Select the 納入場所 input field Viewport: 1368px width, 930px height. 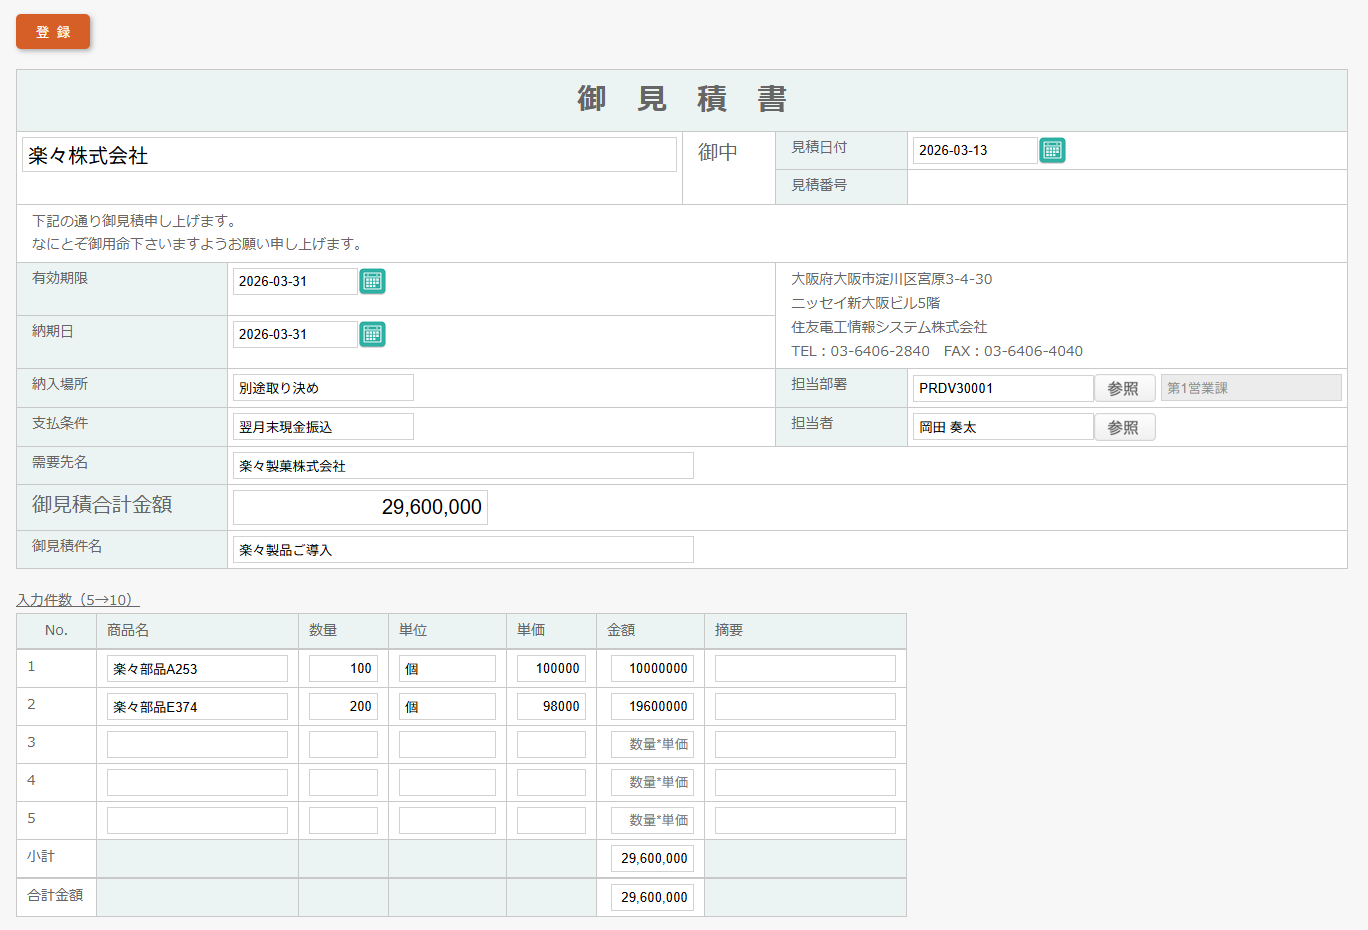(x=323, y=388)
